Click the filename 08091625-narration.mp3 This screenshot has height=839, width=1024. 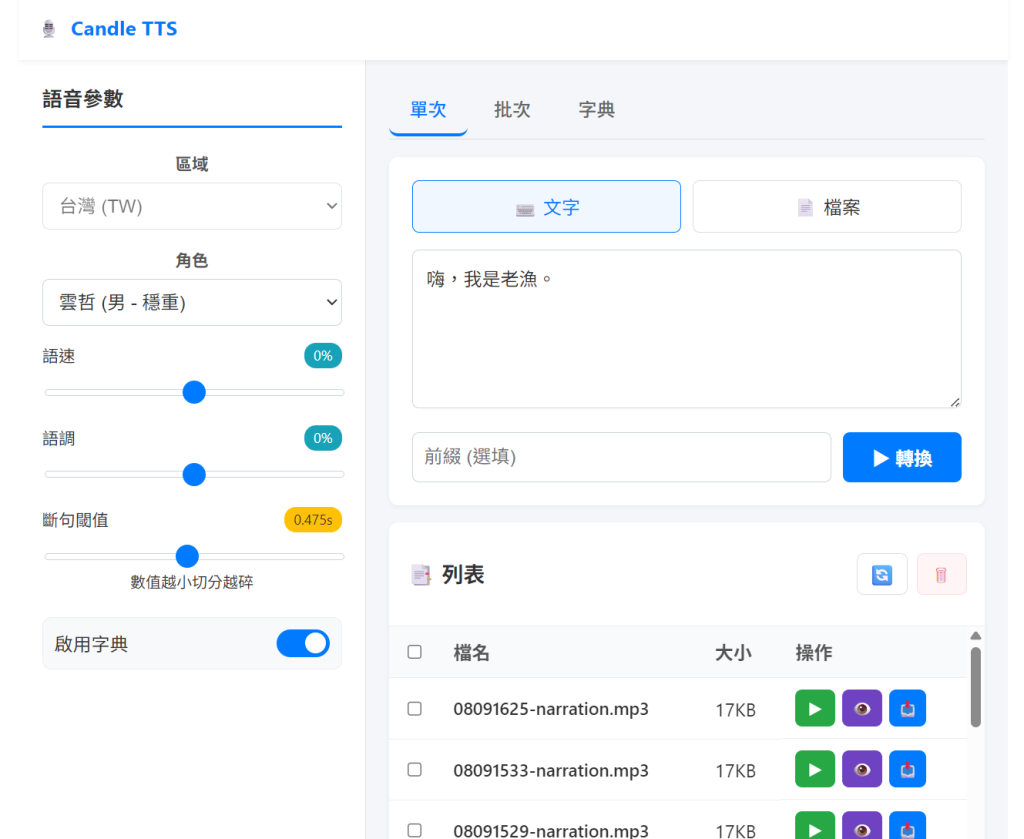(x=551, y=709)
